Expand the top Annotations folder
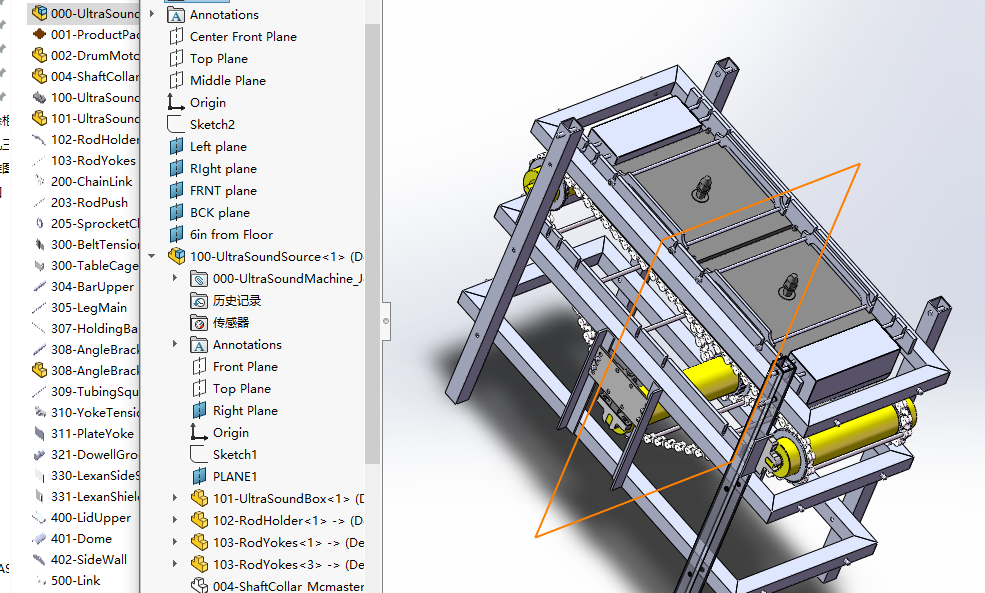The height and width of the screenshot is (593, 985). click(x=152, y=13)
